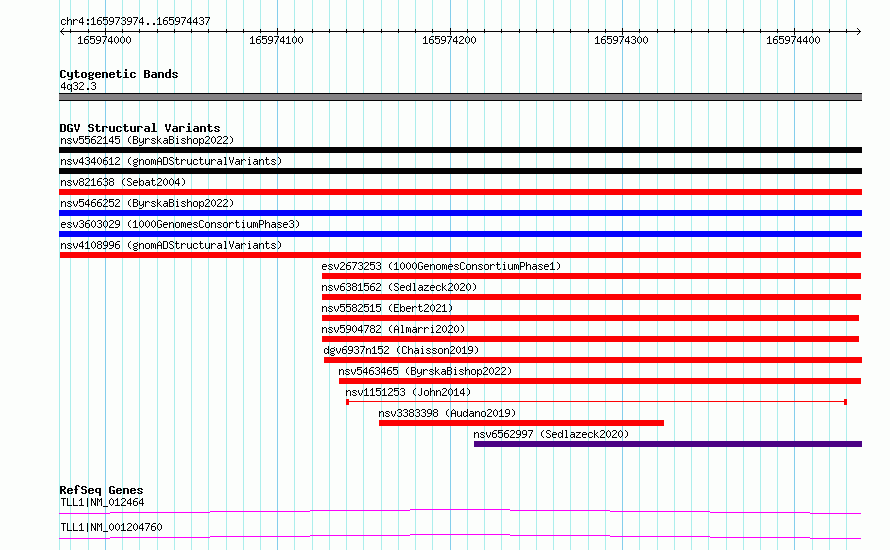Open the nsv6381562 (Sedlazeck2020) label
Screen dimensions: 890x550
click(399, 287)
